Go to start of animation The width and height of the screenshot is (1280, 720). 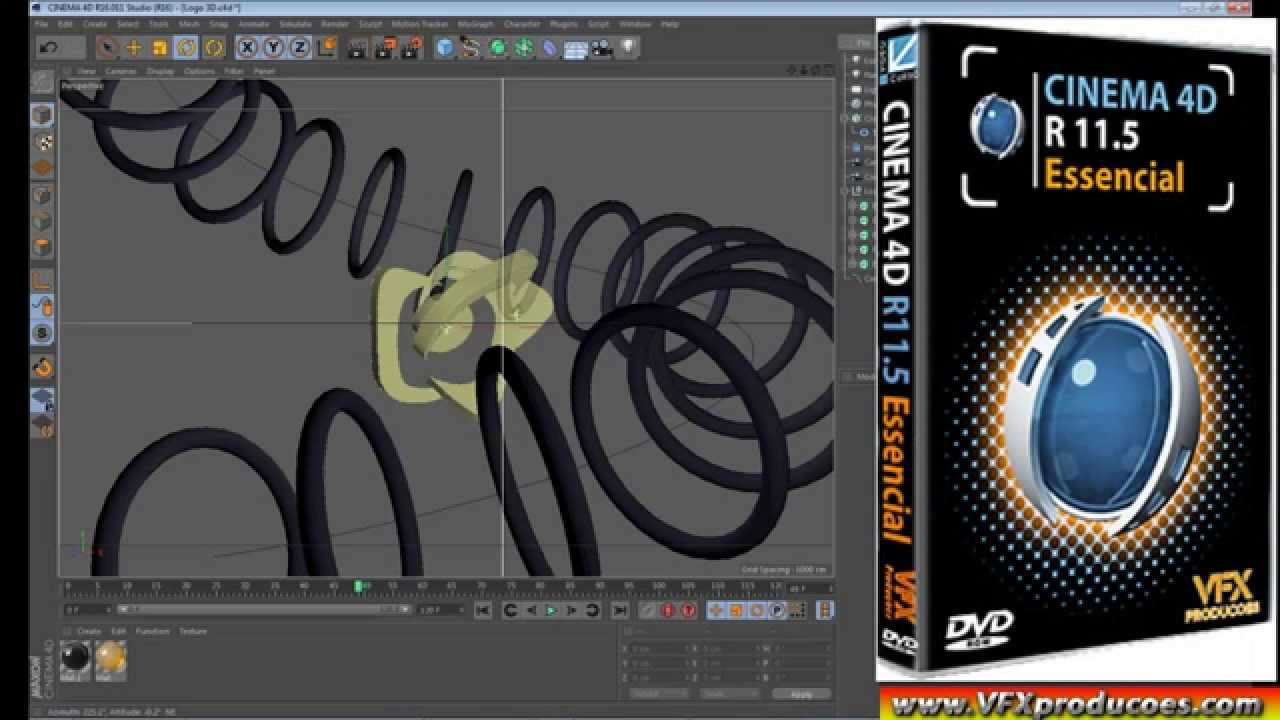[x=482, y=610]
